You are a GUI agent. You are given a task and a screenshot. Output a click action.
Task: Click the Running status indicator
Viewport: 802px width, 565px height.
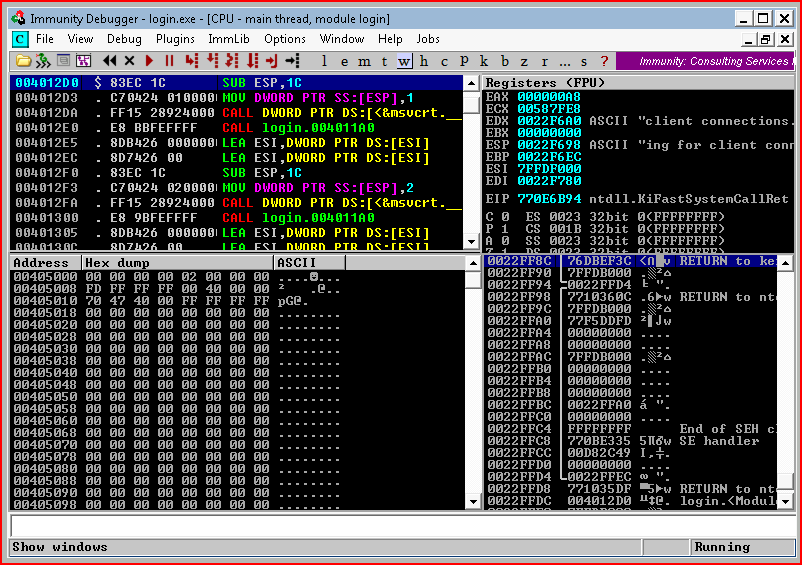pyautogui.click(x=741, y=547)
